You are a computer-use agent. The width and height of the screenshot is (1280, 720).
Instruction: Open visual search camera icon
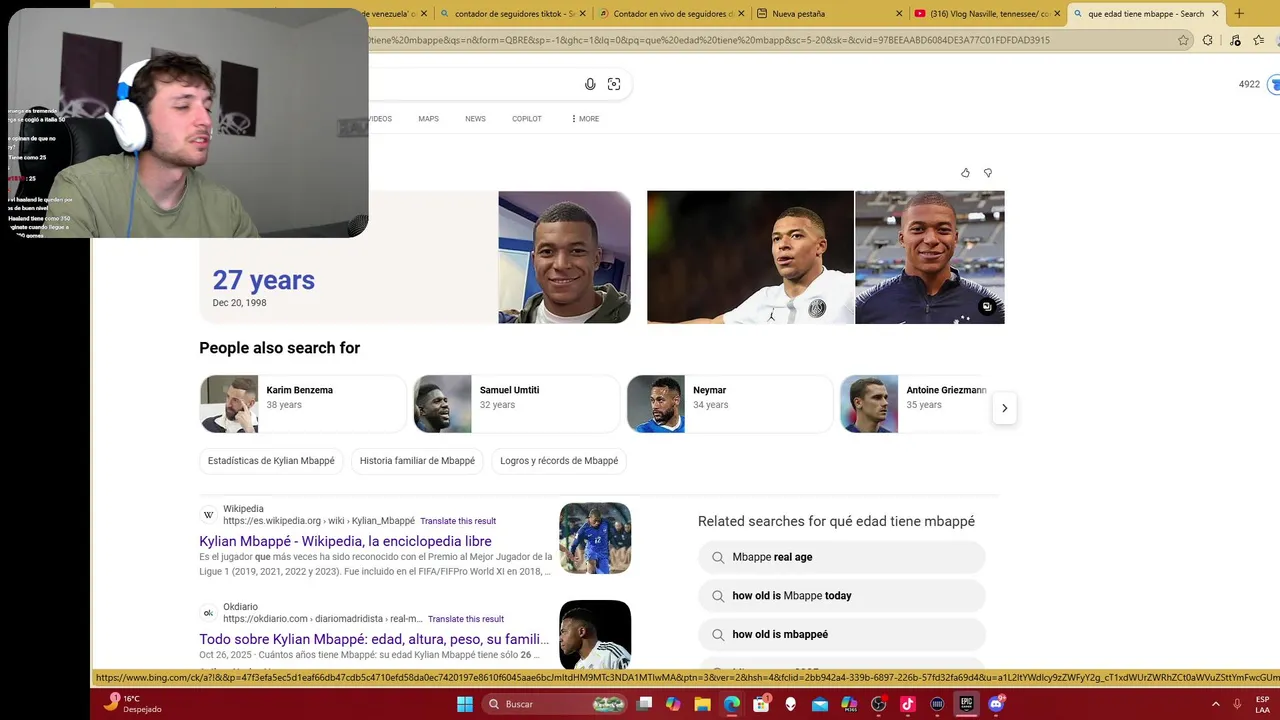tap(614, 84)
